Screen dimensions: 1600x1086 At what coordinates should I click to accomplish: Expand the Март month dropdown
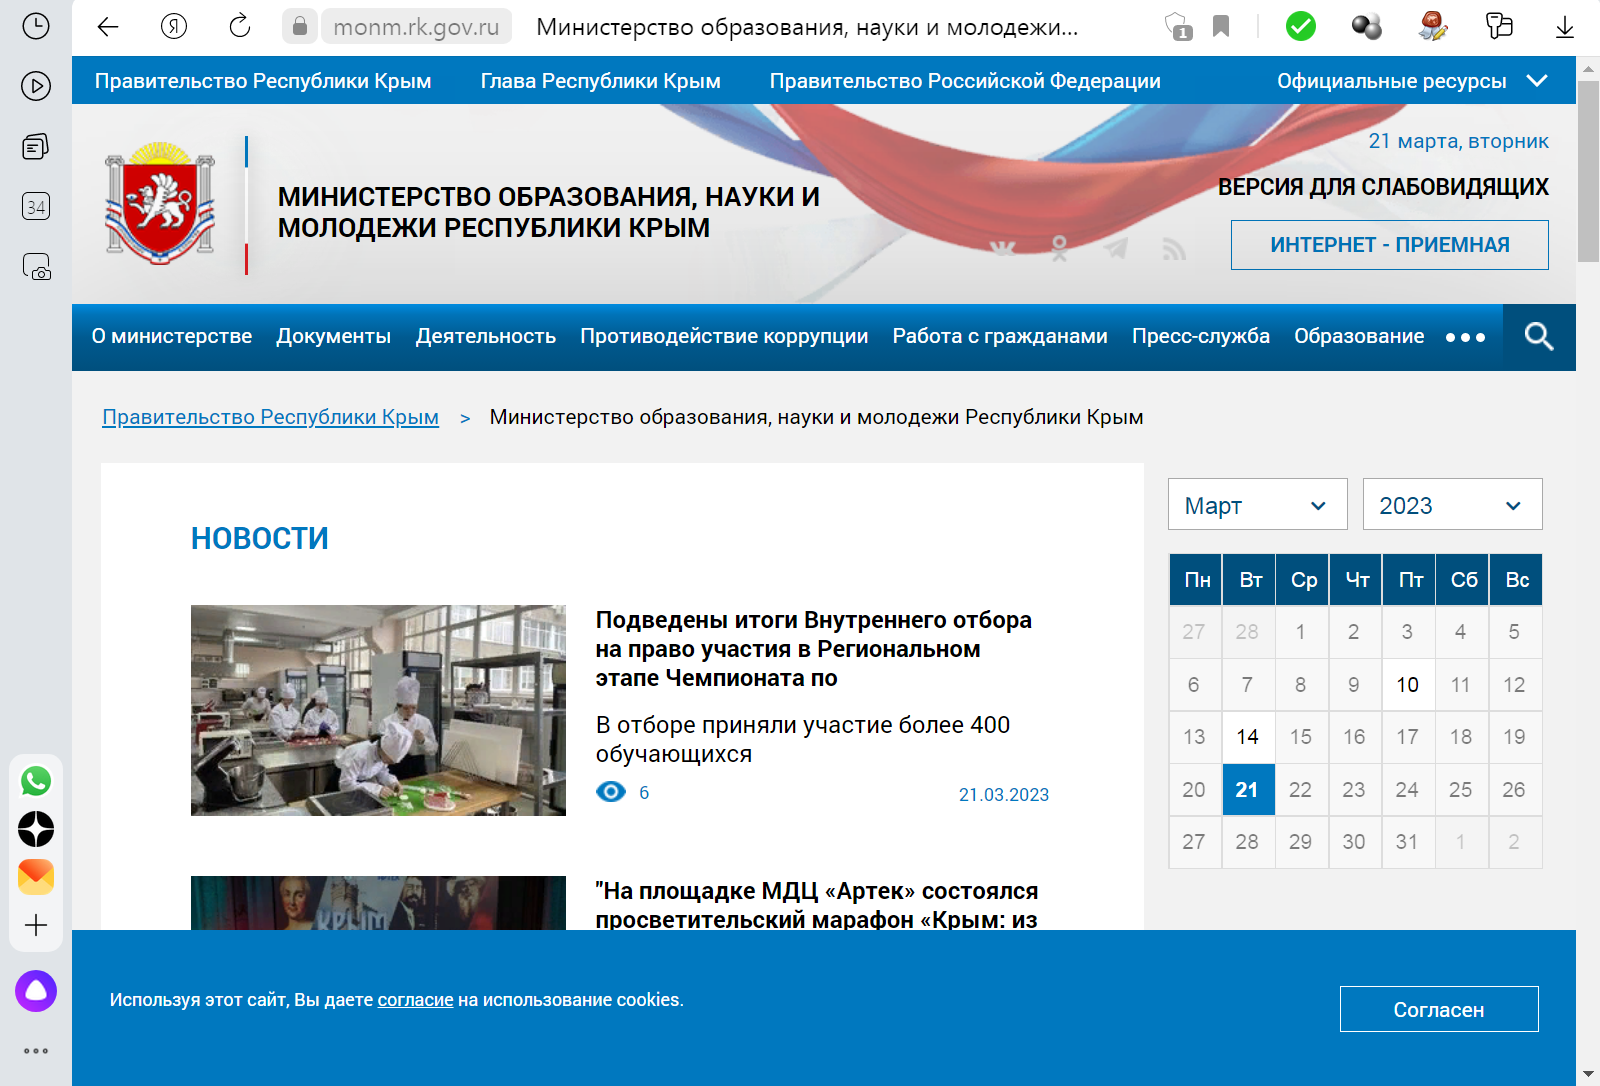click(1257, 505)
